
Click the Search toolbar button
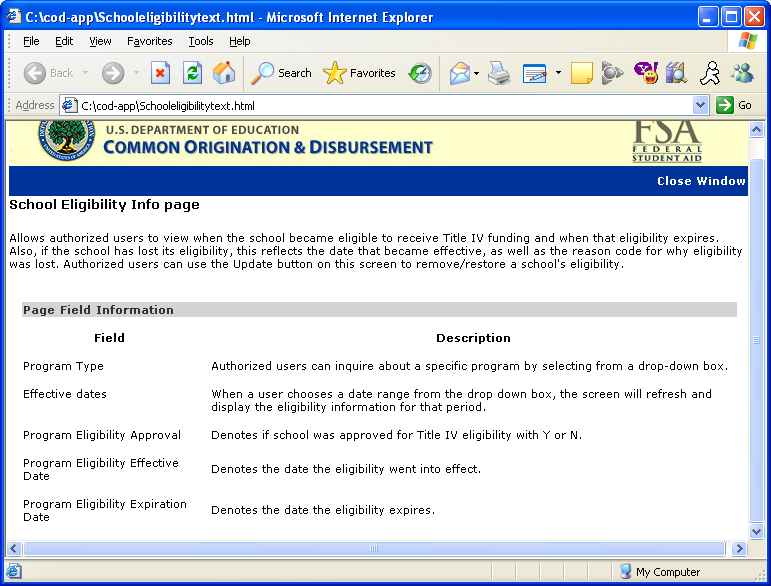[x=282, y=73]
